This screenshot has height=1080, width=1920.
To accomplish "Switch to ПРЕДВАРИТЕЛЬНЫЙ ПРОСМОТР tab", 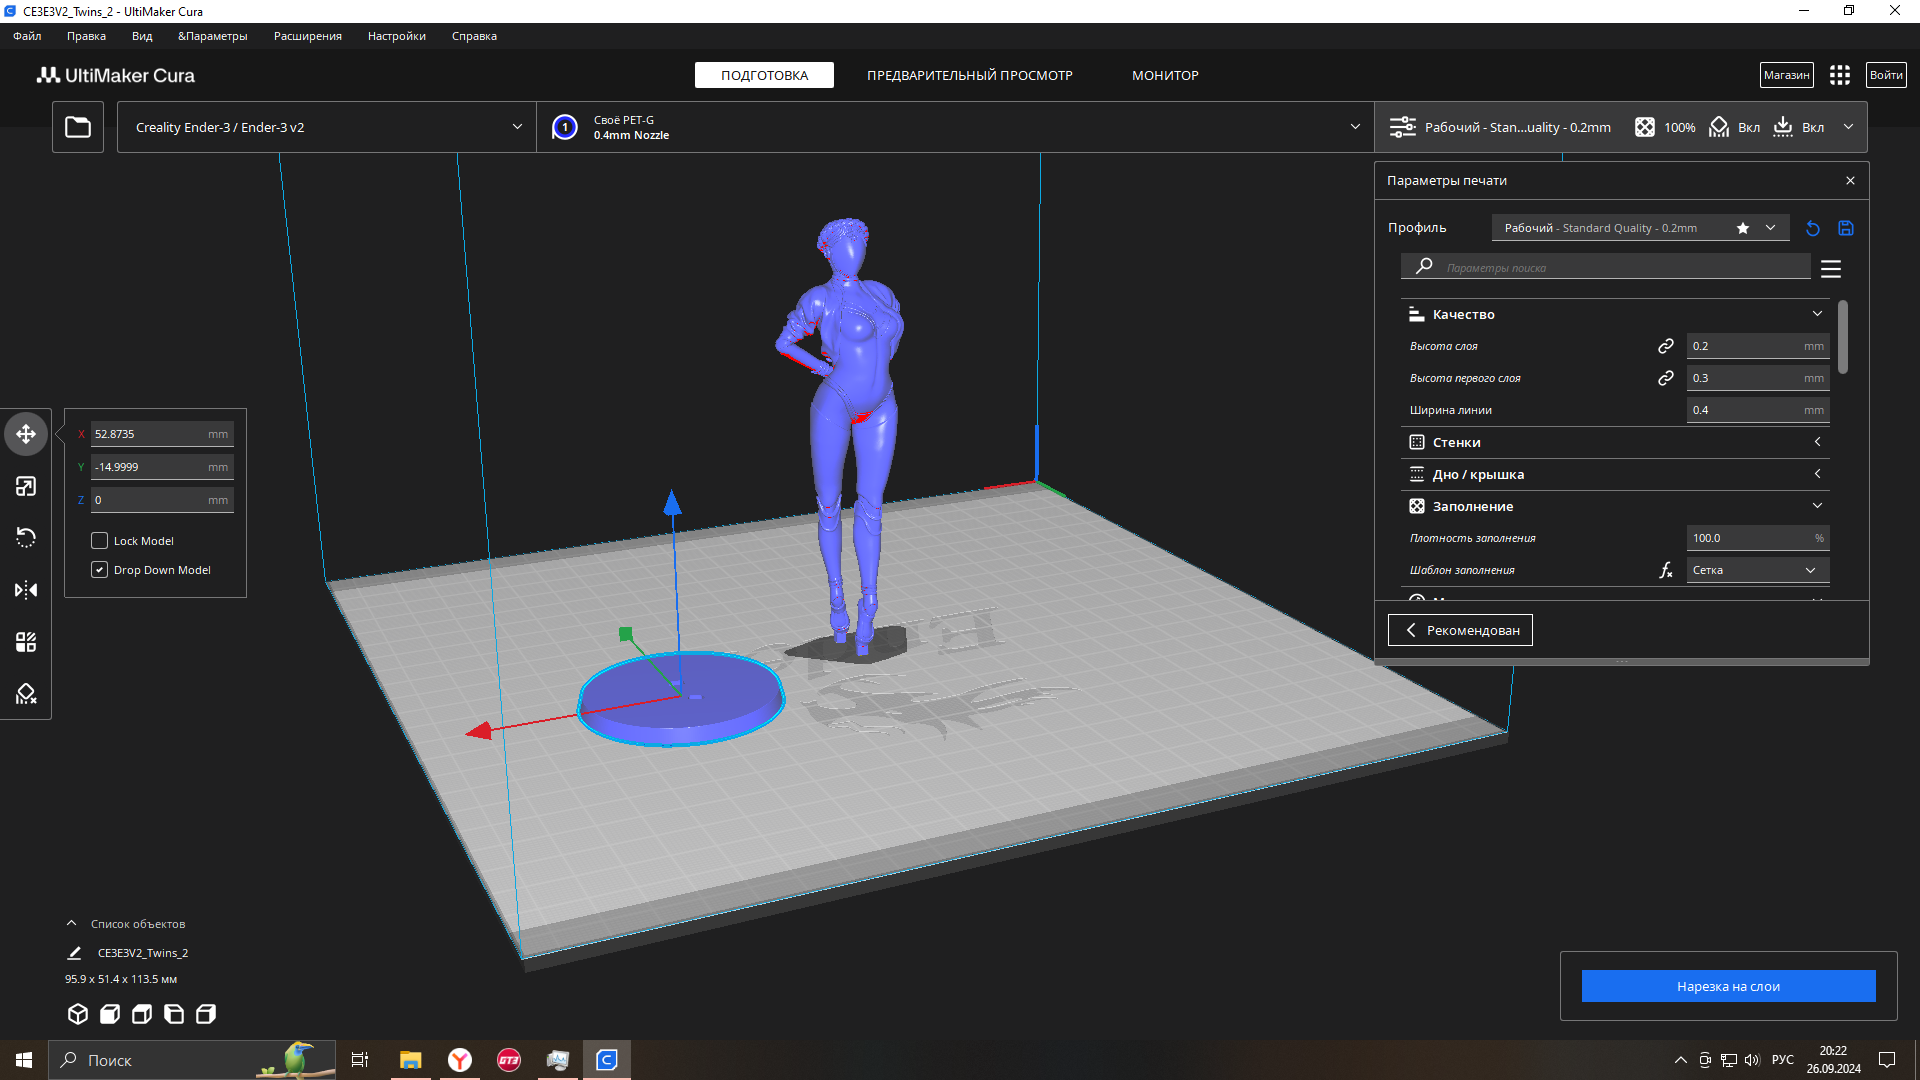I will pos(969,75).
